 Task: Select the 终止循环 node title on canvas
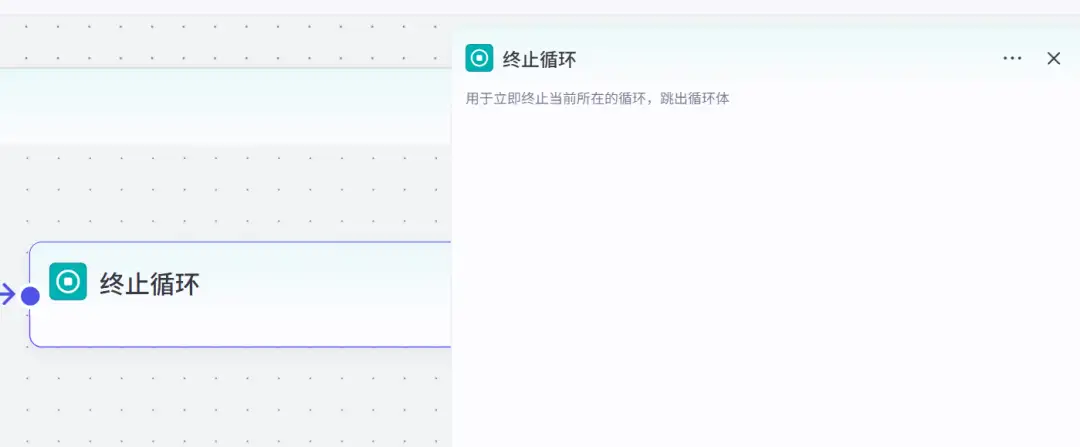[149, 284]
